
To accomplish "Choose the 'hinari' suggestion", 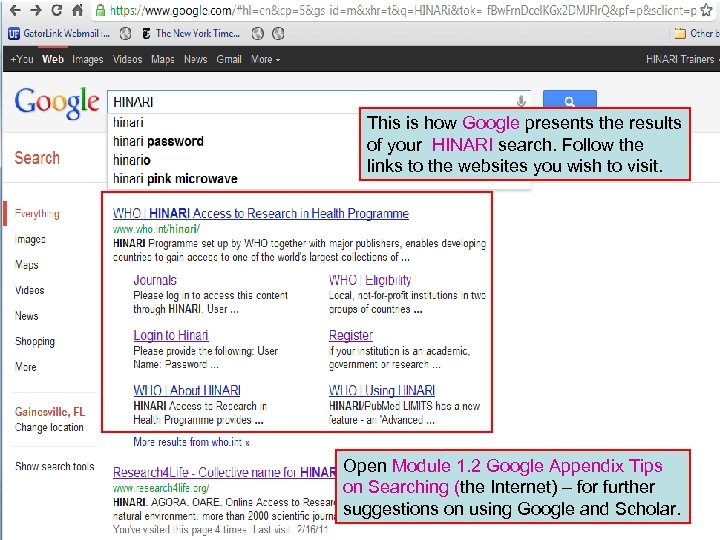I will pyautogui.click(x=128, y=123).
